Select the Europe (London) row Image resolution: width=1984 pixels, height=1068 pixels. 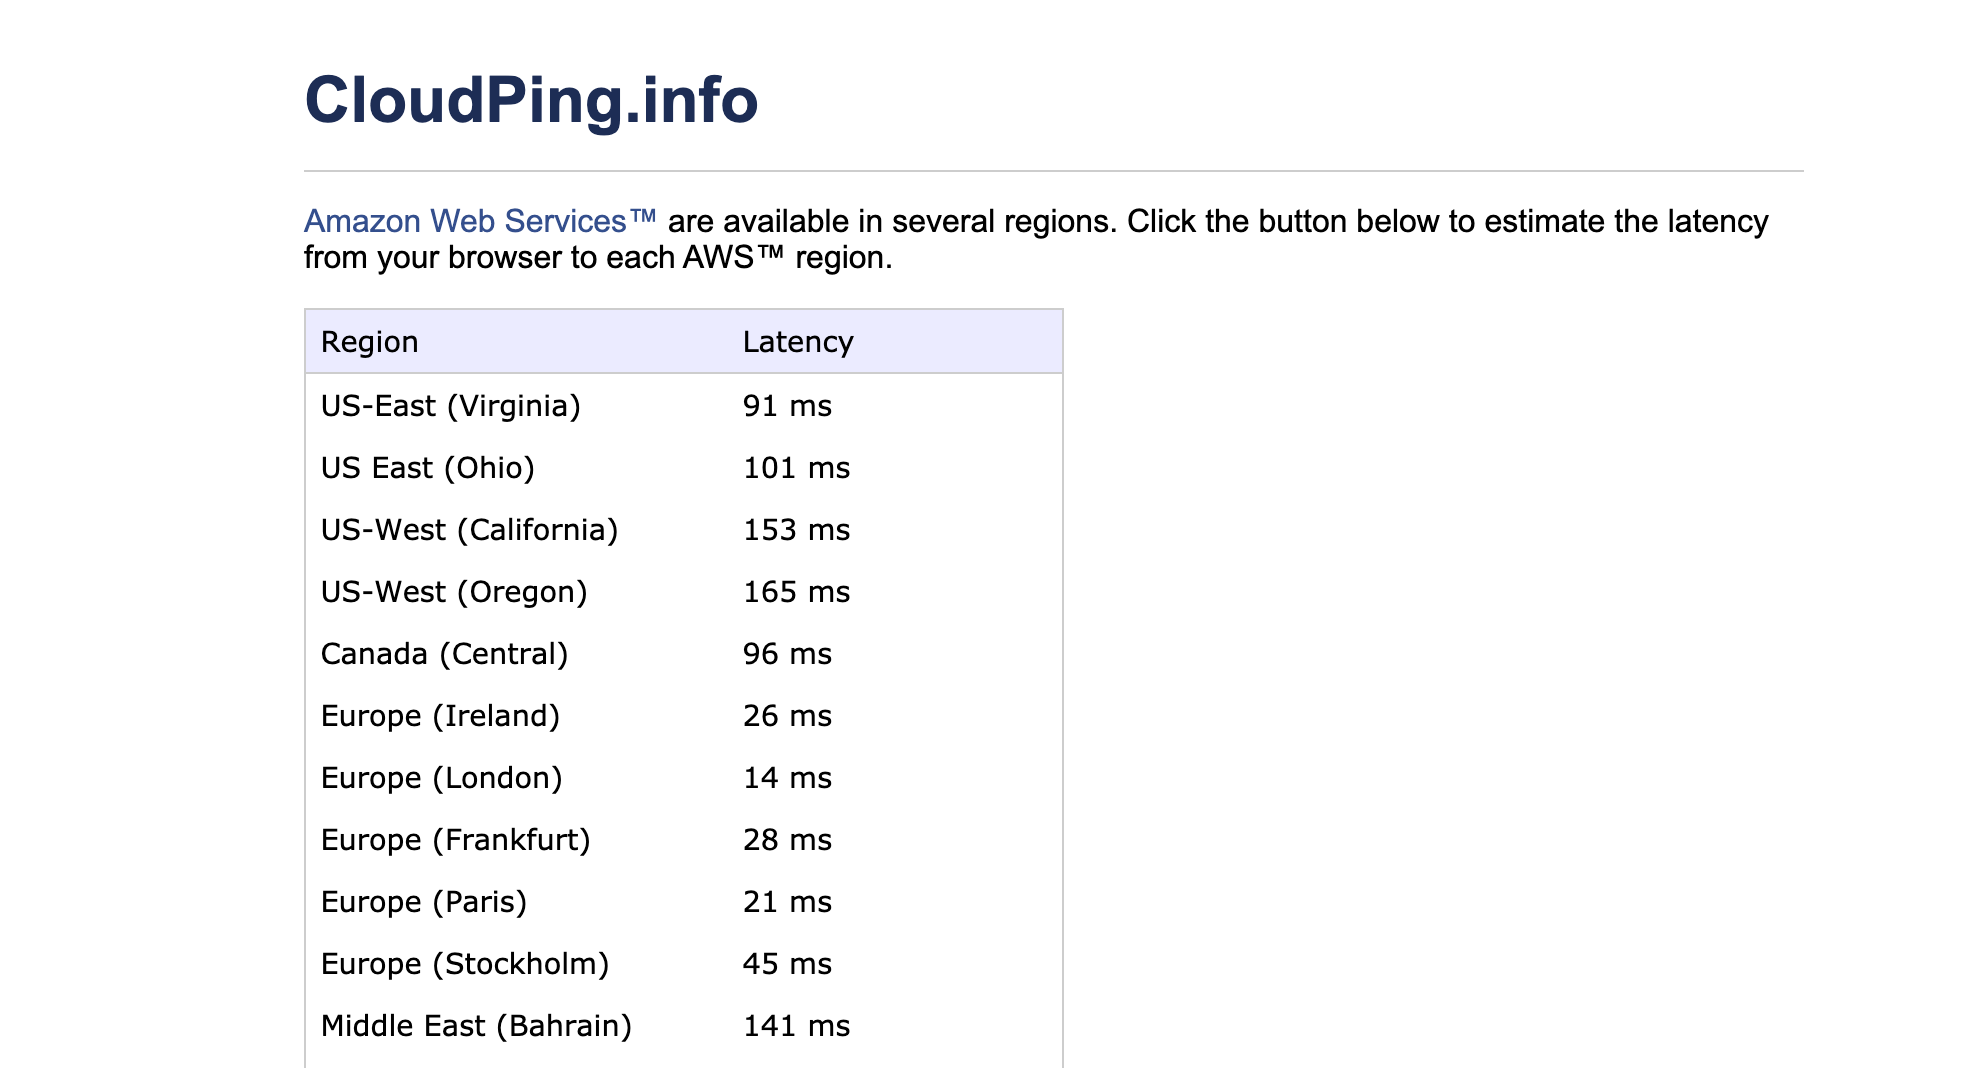(441, 777)
